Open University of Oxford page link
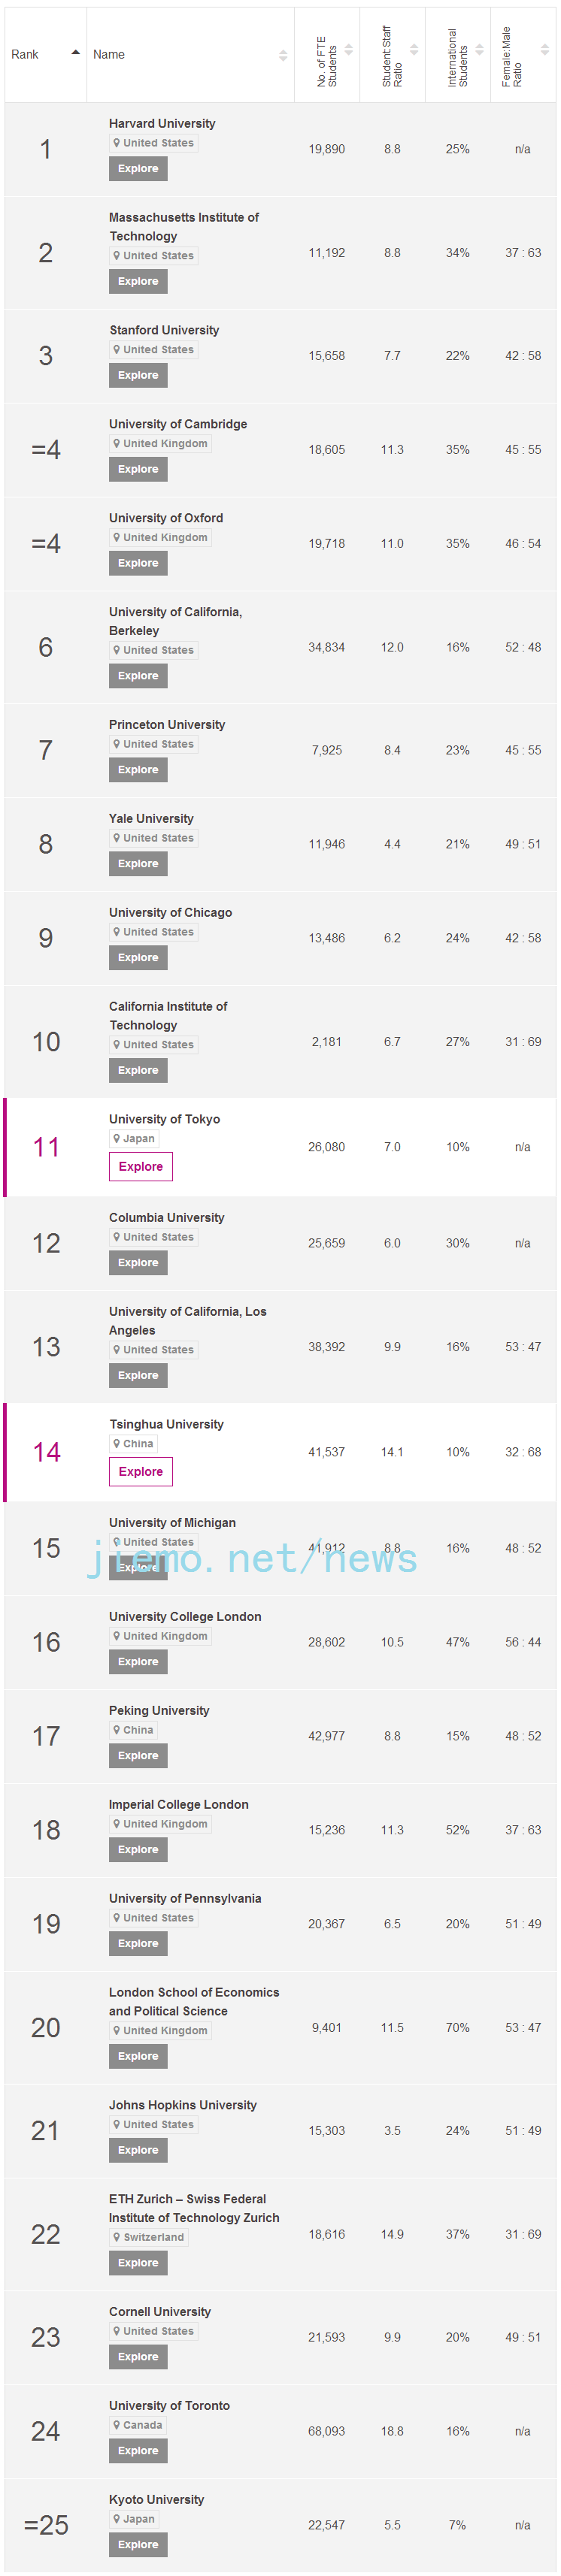Viewport: 561px width, 2576px height. coord(166,518)
